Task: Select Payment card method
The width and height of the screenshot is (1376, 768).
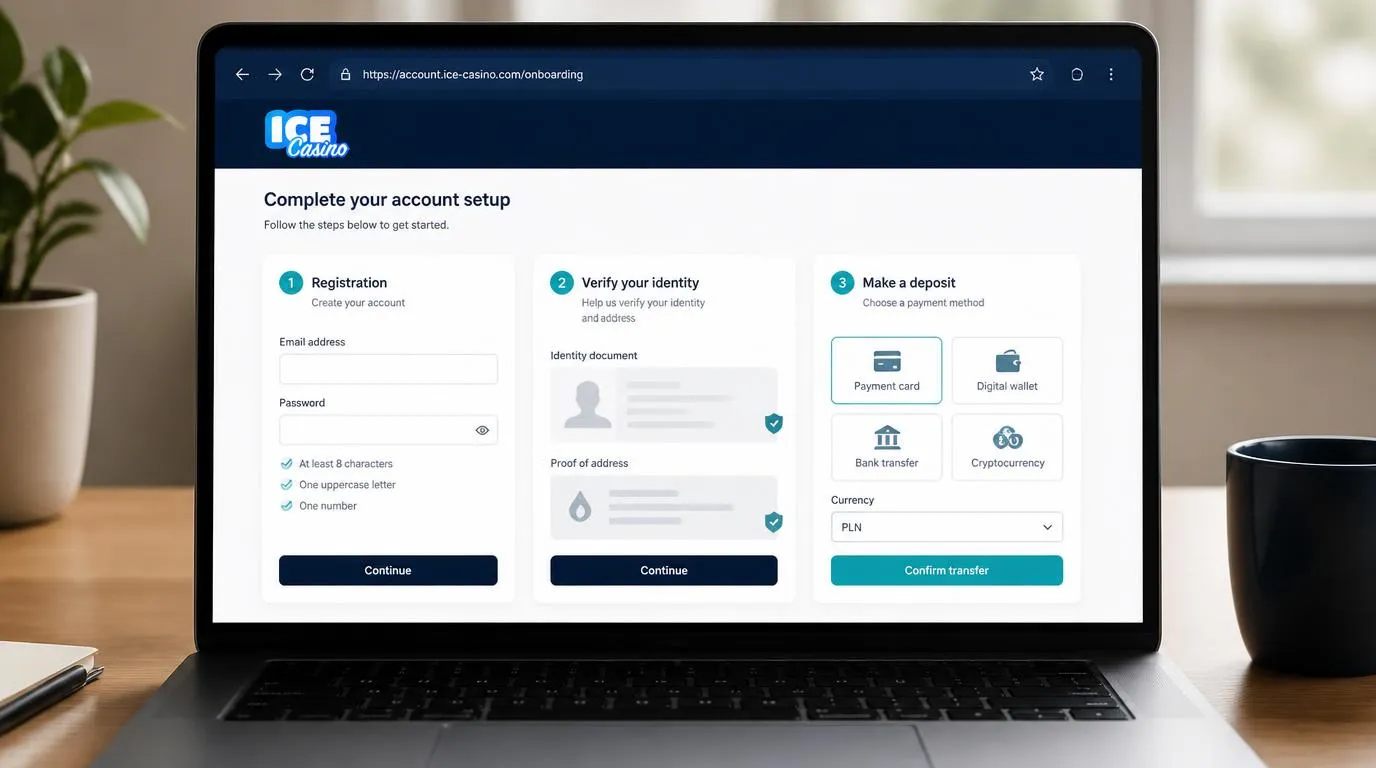Action: click(887, 370)
